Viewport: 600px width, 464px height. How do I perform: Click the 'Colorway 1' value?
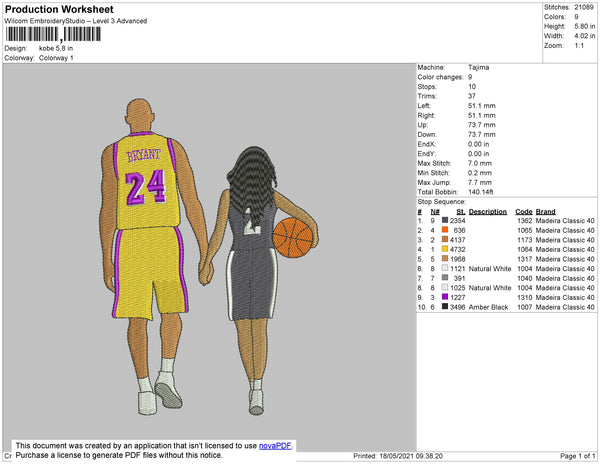pyautogui.click(x=56, y=58)
